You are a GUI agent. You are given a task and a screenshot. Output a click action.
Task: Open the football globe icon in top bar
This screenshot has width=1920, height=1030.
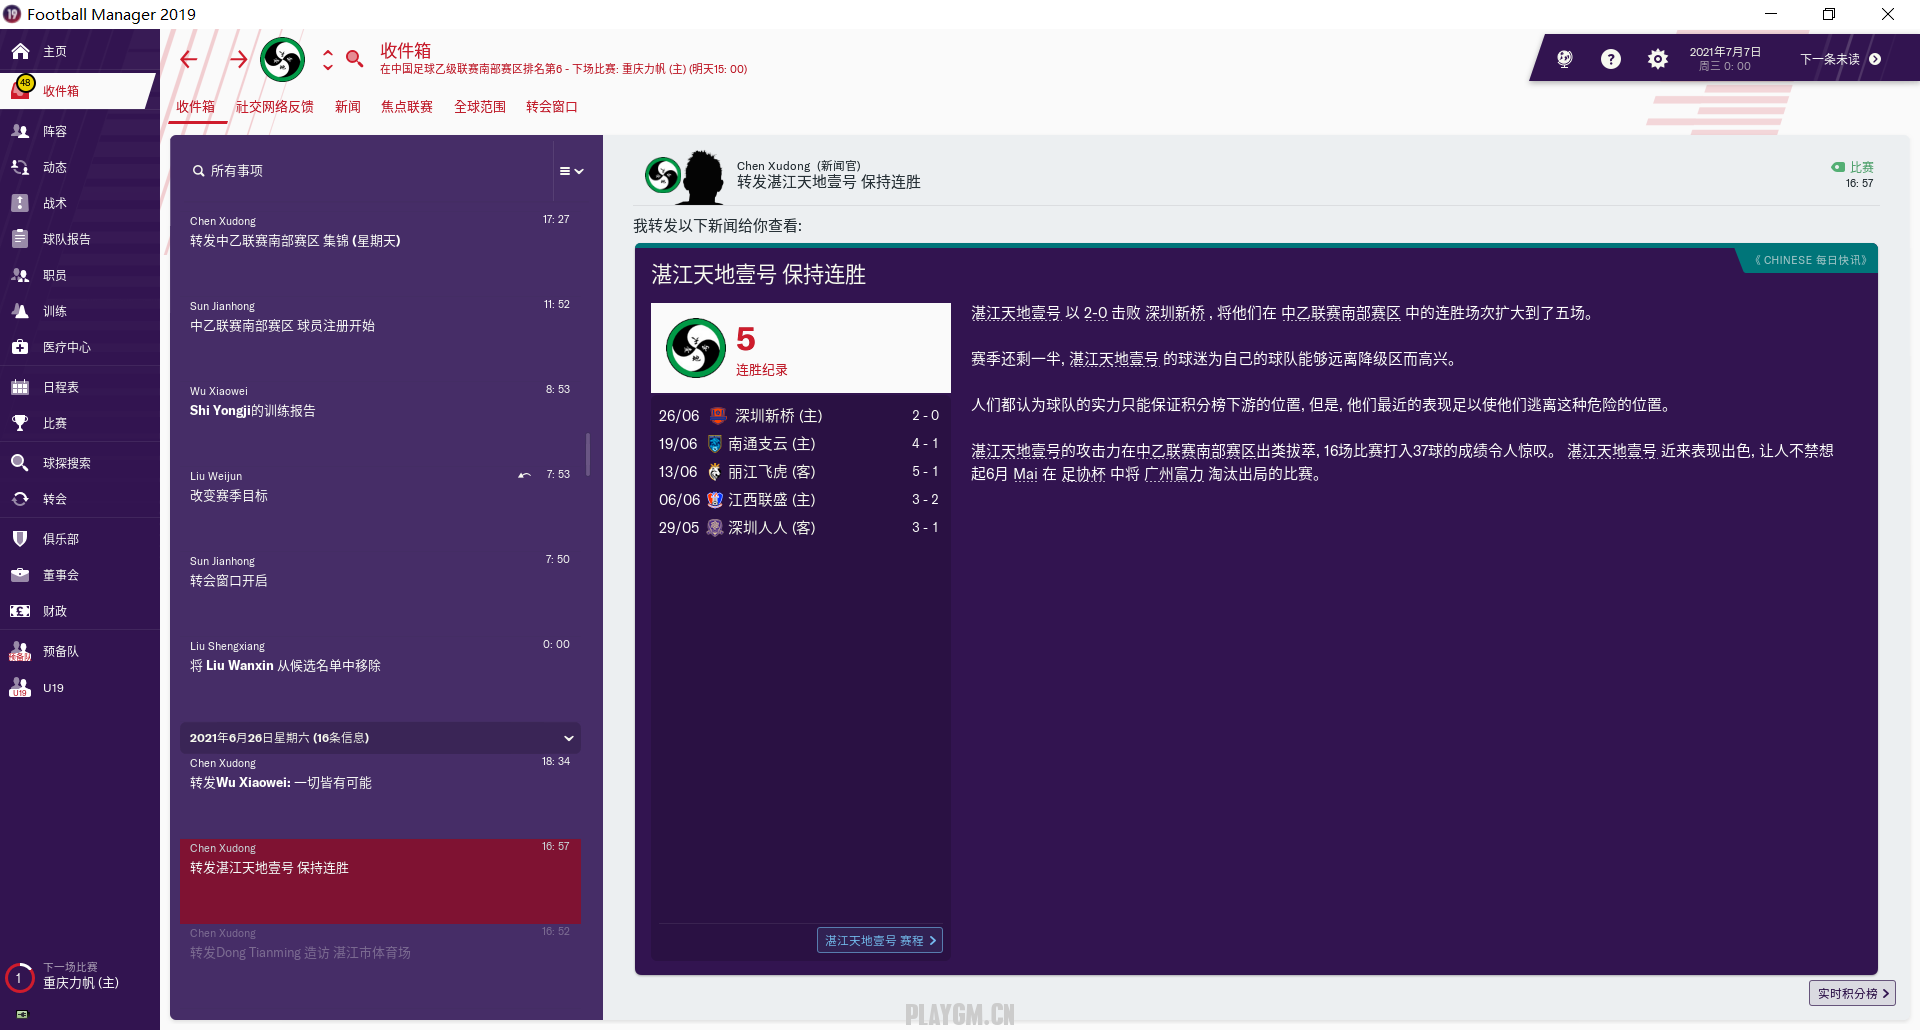[x=1565, y=59]
